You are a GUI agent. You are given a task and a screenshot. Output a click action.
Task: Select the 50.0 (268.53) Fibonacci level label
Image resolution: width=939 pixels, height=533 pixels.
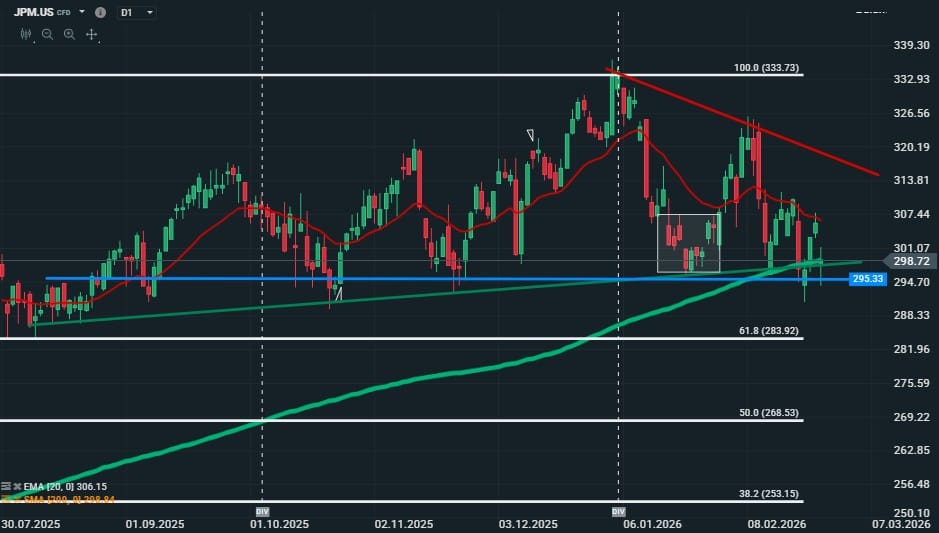pos(767,412)
